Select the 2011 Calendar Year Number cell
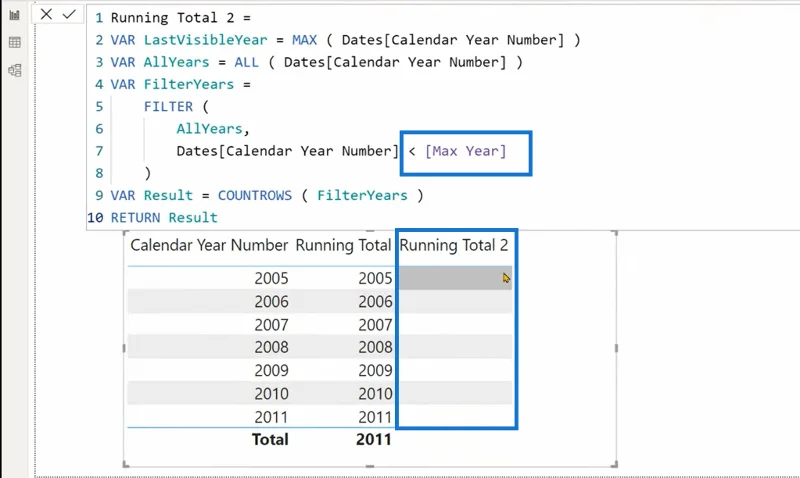Image resolution: width=800 pixels, height=478 pixels. click(271, 417)
